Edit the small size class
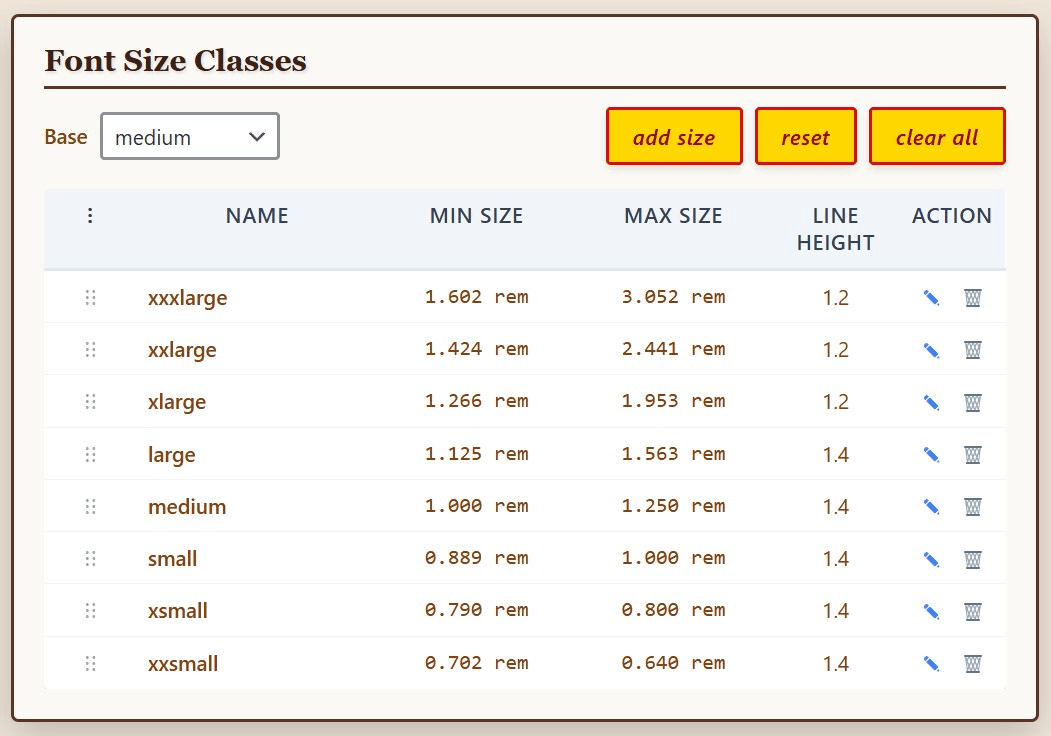Screen dimensions: 1051x736 point(931,558)
